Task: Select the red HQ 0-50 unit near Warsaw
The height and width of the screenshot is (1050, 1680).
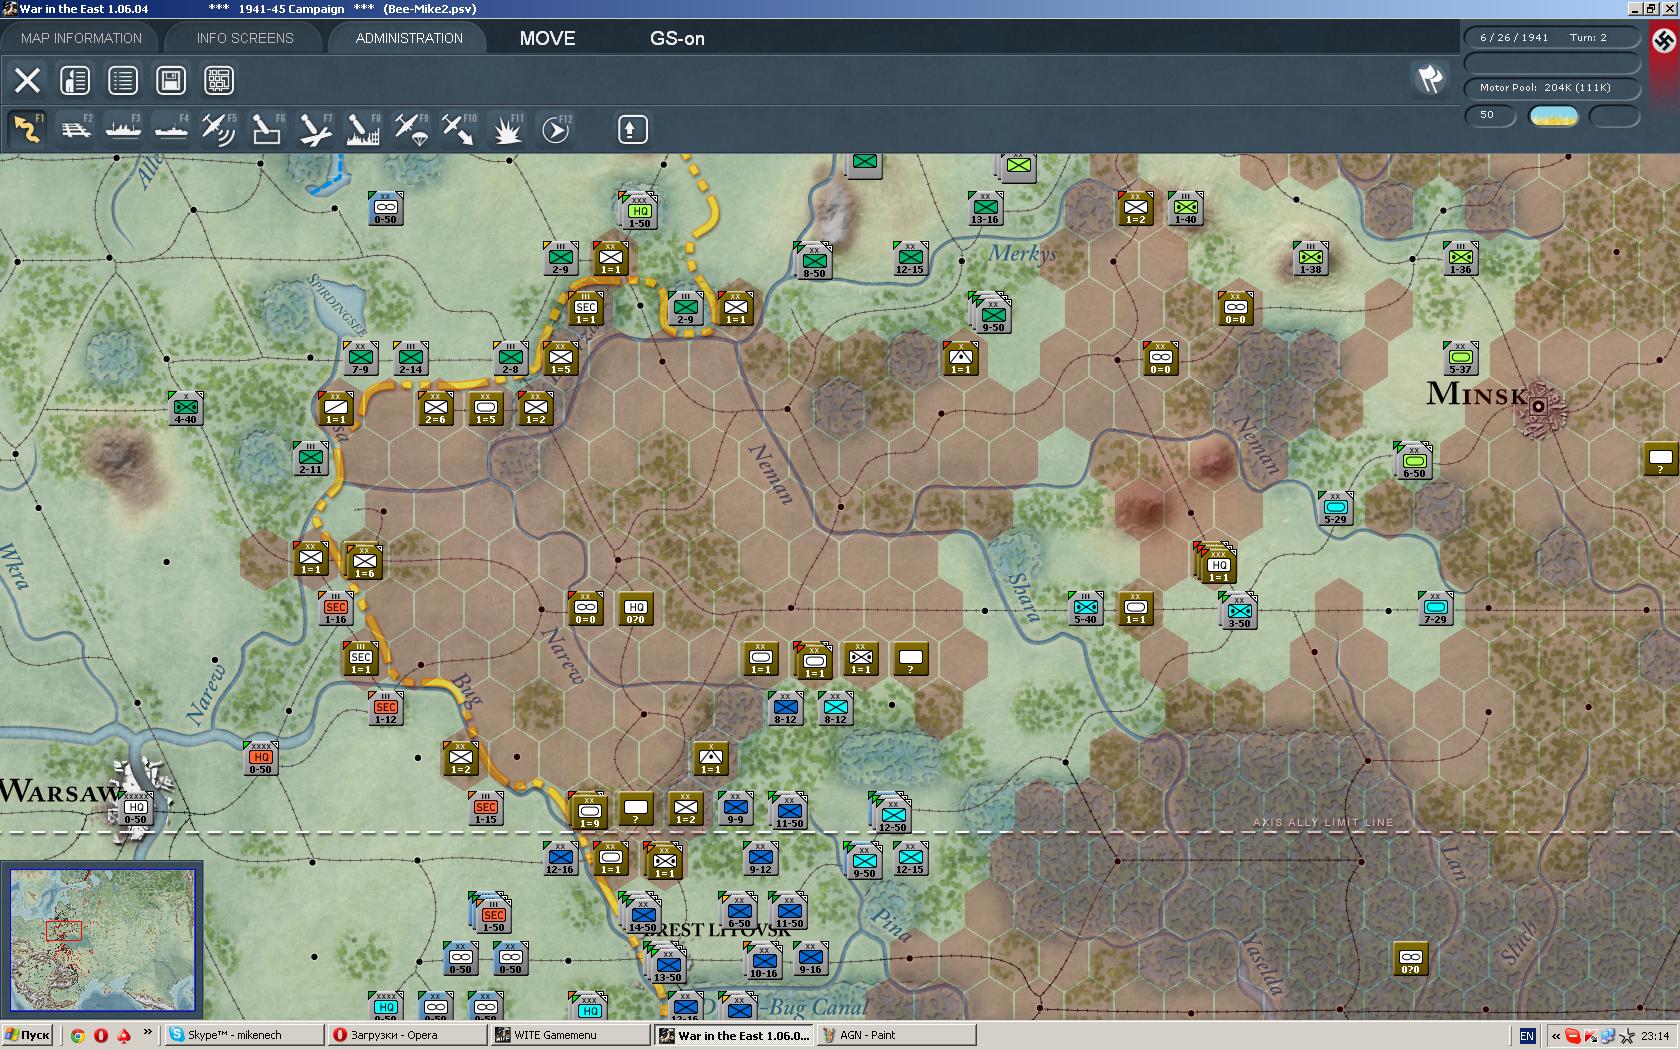Action: (260, 758)
